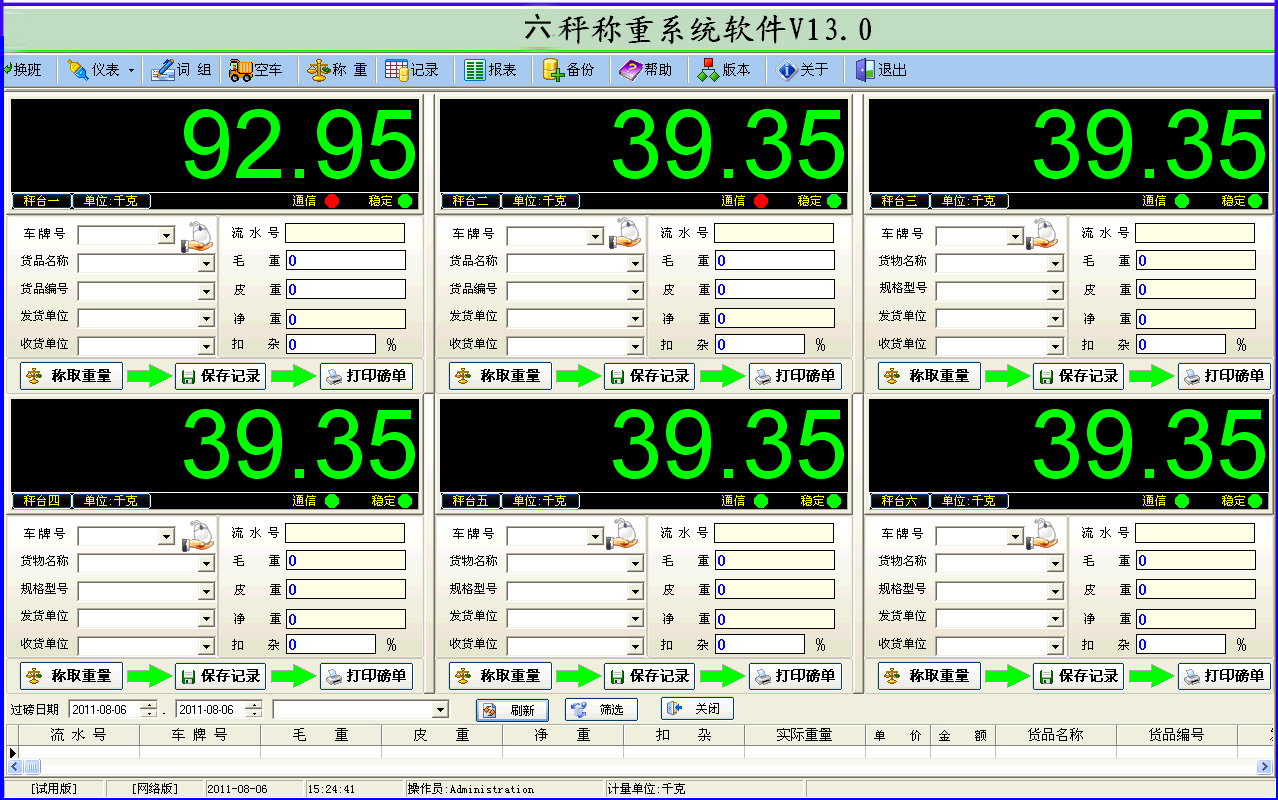1278x800 pixels.
Task: Click the green 通信 indicator of 秤台六
Action: (1182, 501)
